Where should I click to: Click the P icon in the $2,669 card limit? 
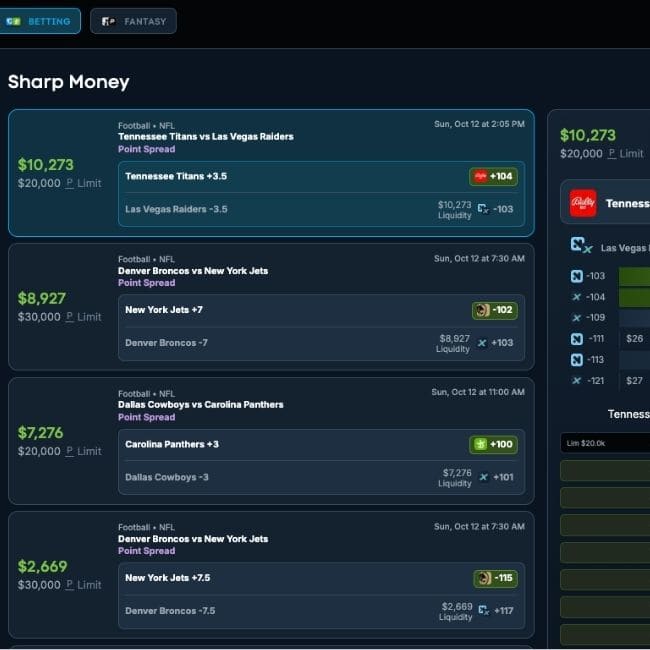point(70,585)
